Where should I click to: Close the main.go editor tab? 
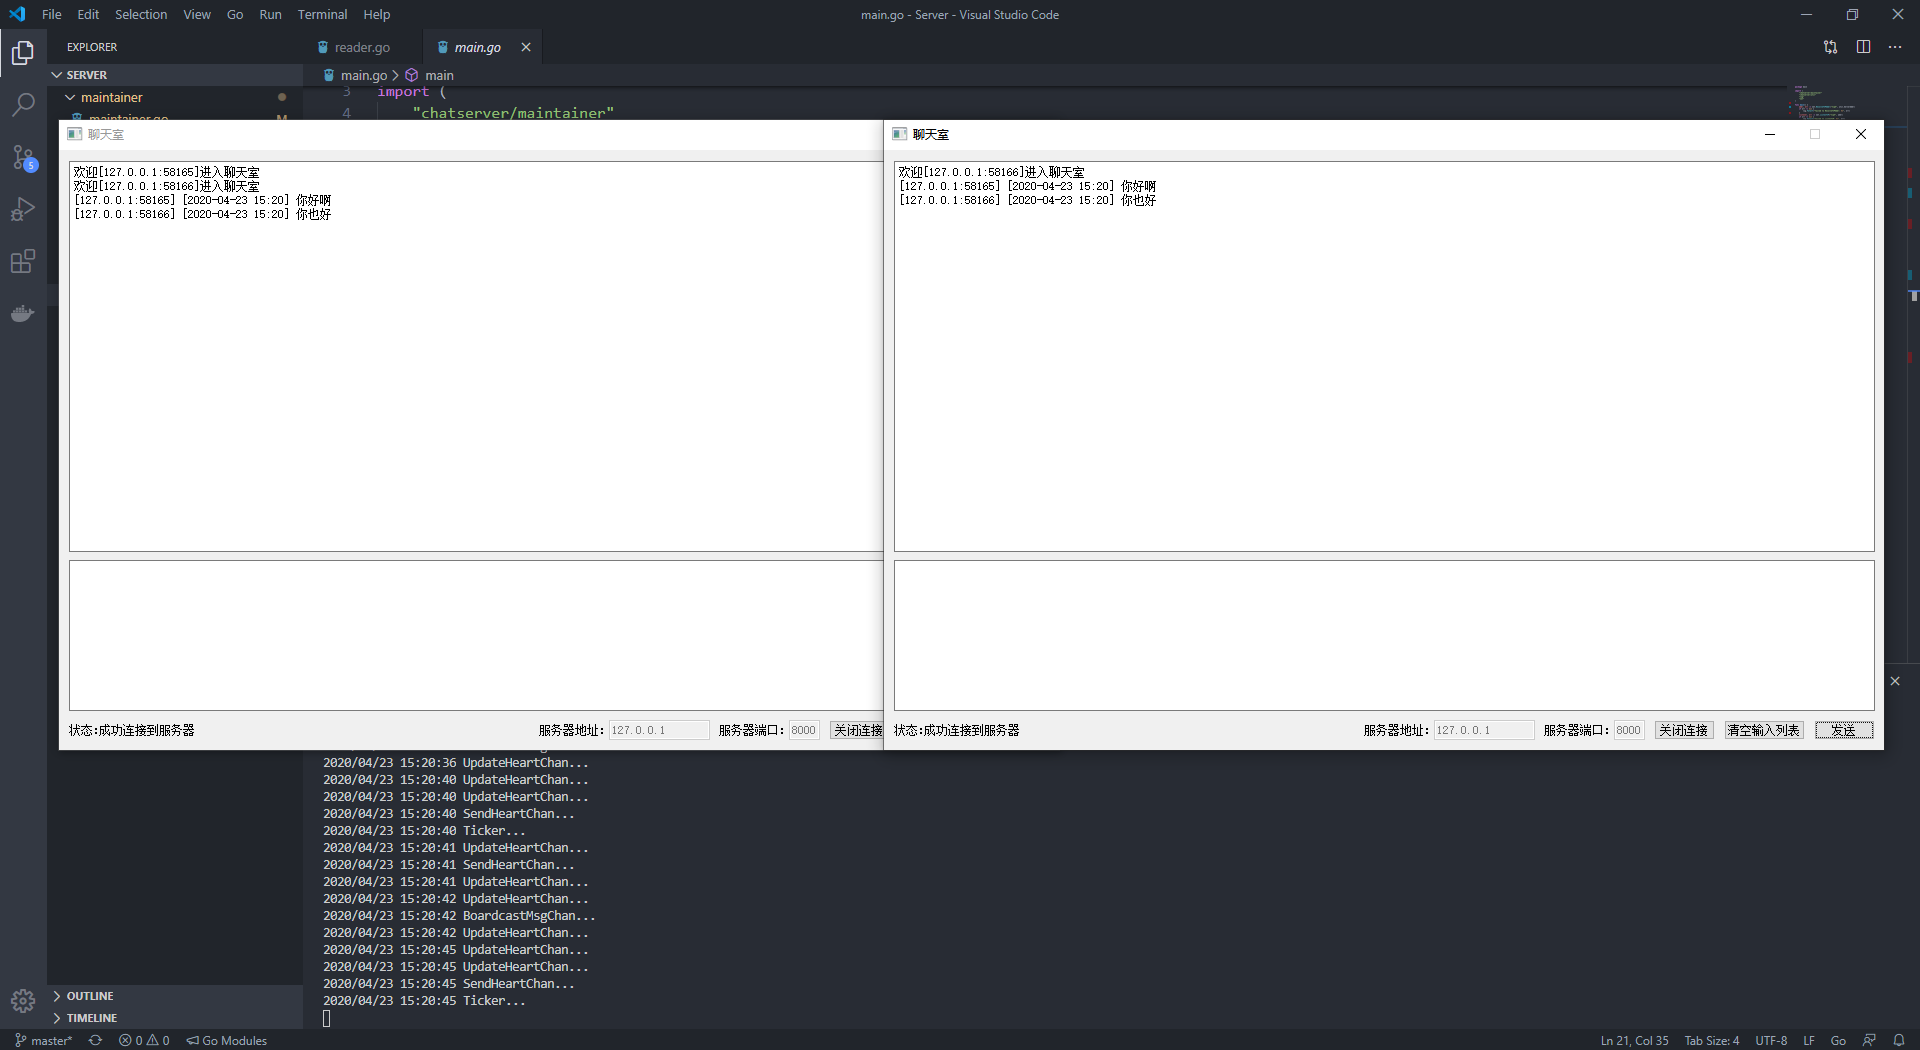point(526,47)
